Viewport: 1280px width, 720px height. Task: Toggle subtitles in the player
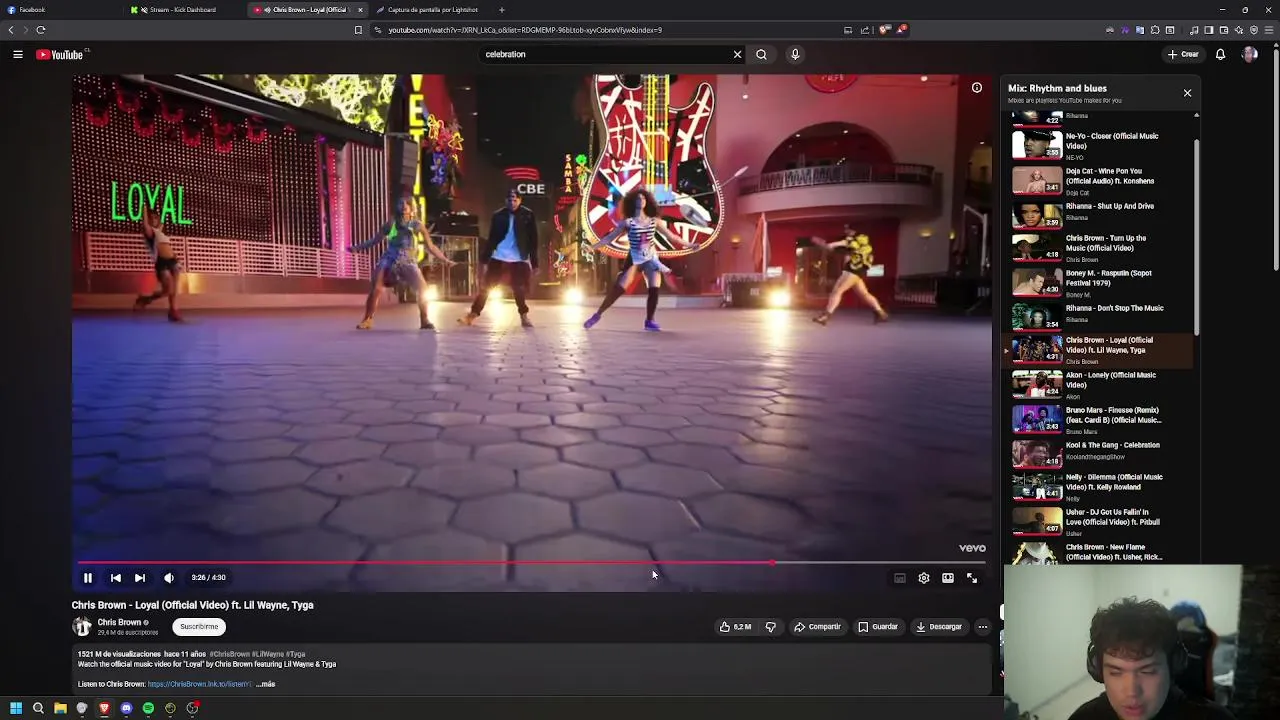click(900, 578)
